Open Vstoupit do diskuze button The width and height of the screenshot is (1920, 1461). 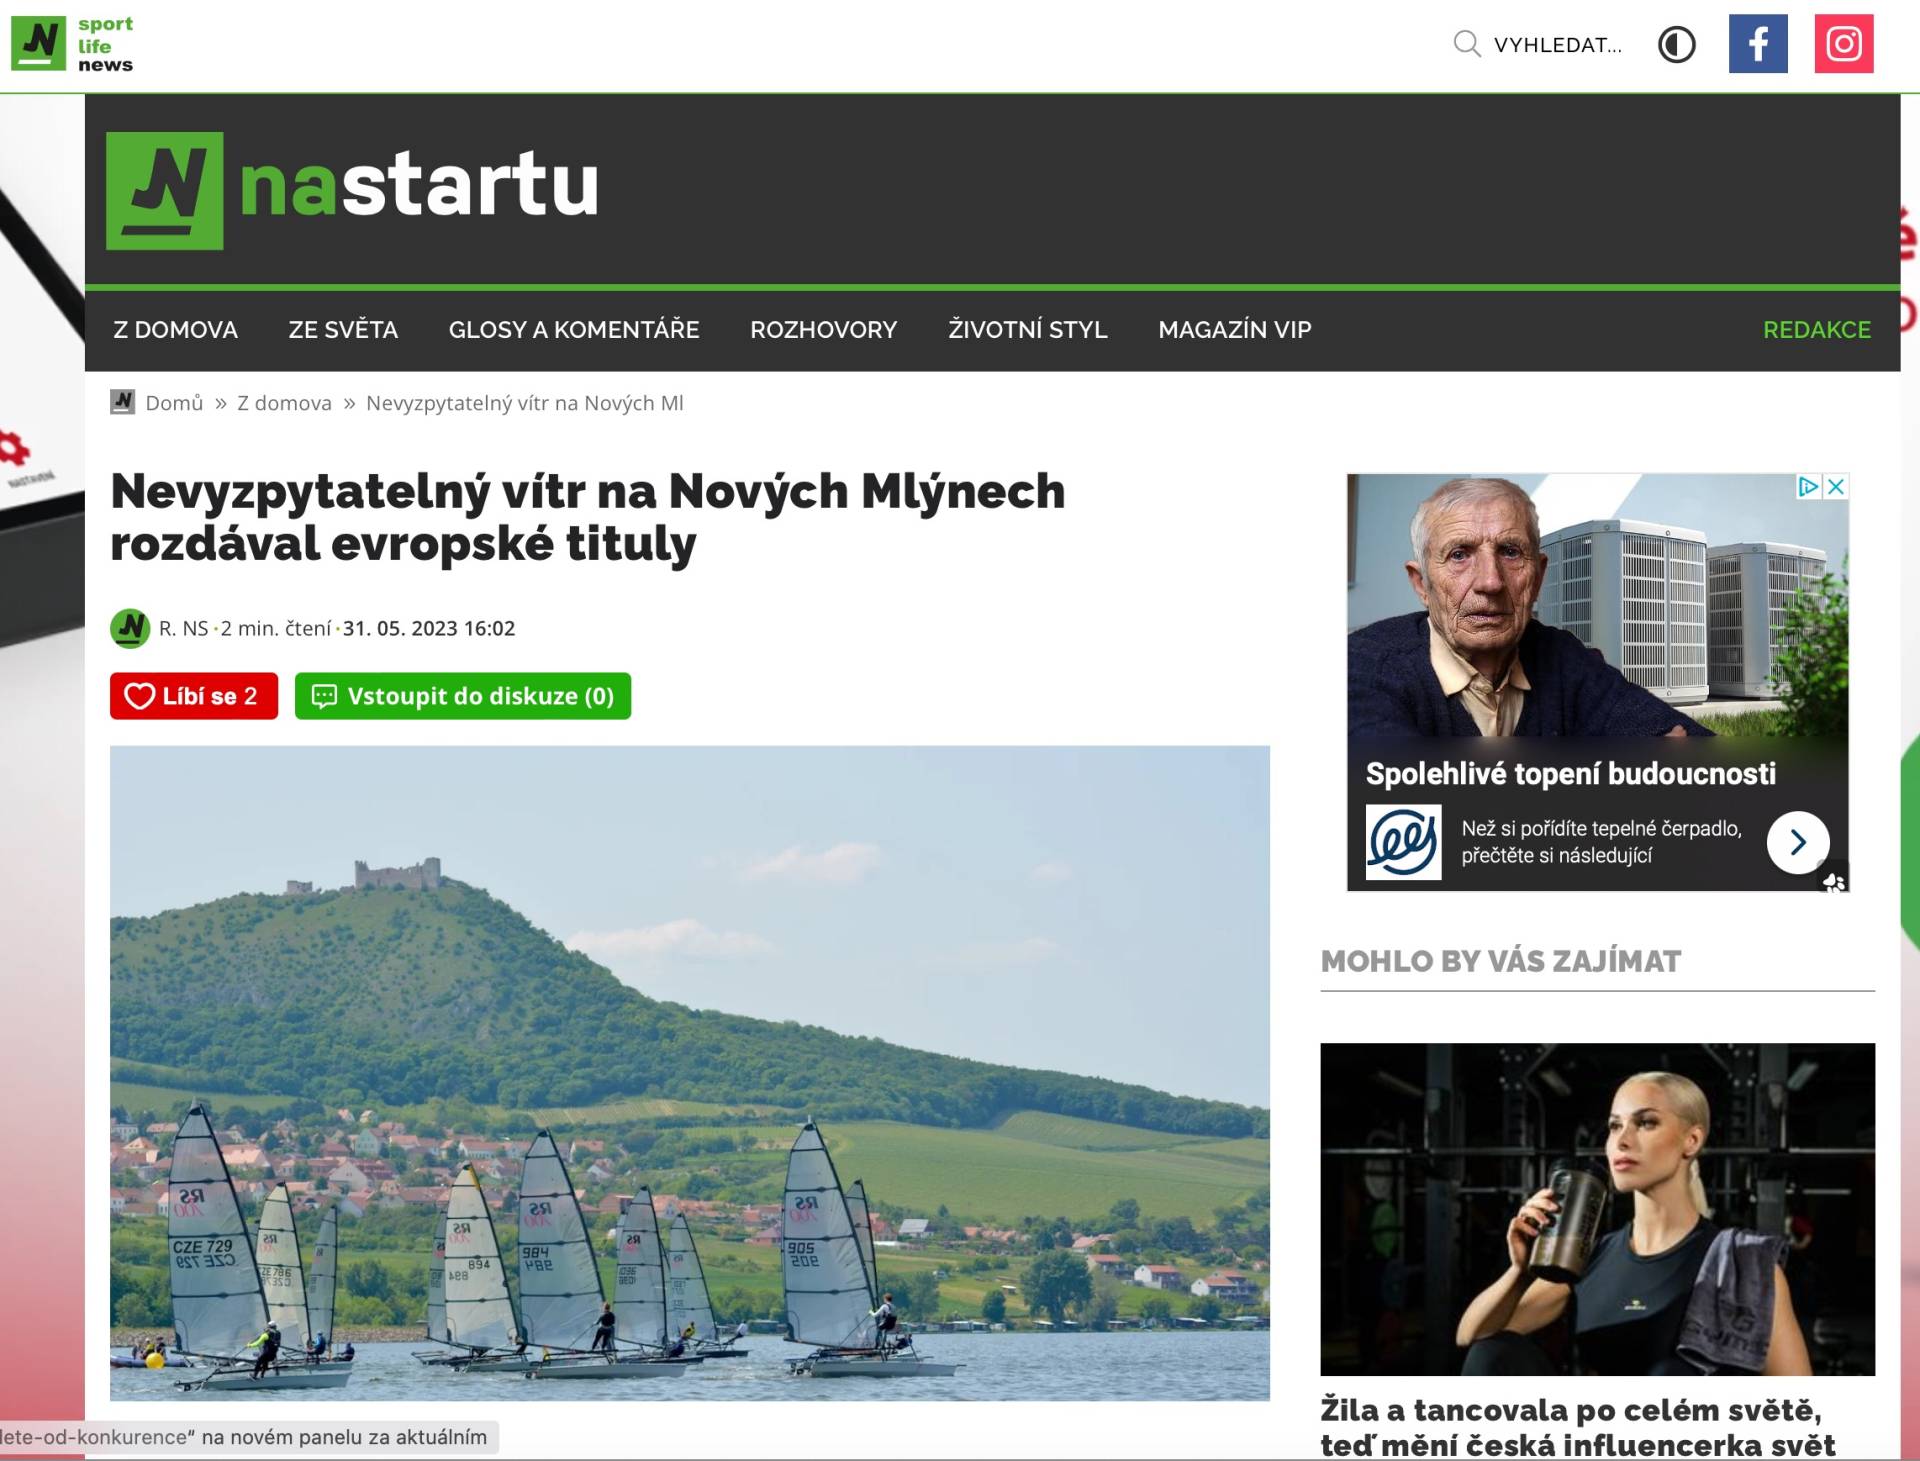point(463,696)
